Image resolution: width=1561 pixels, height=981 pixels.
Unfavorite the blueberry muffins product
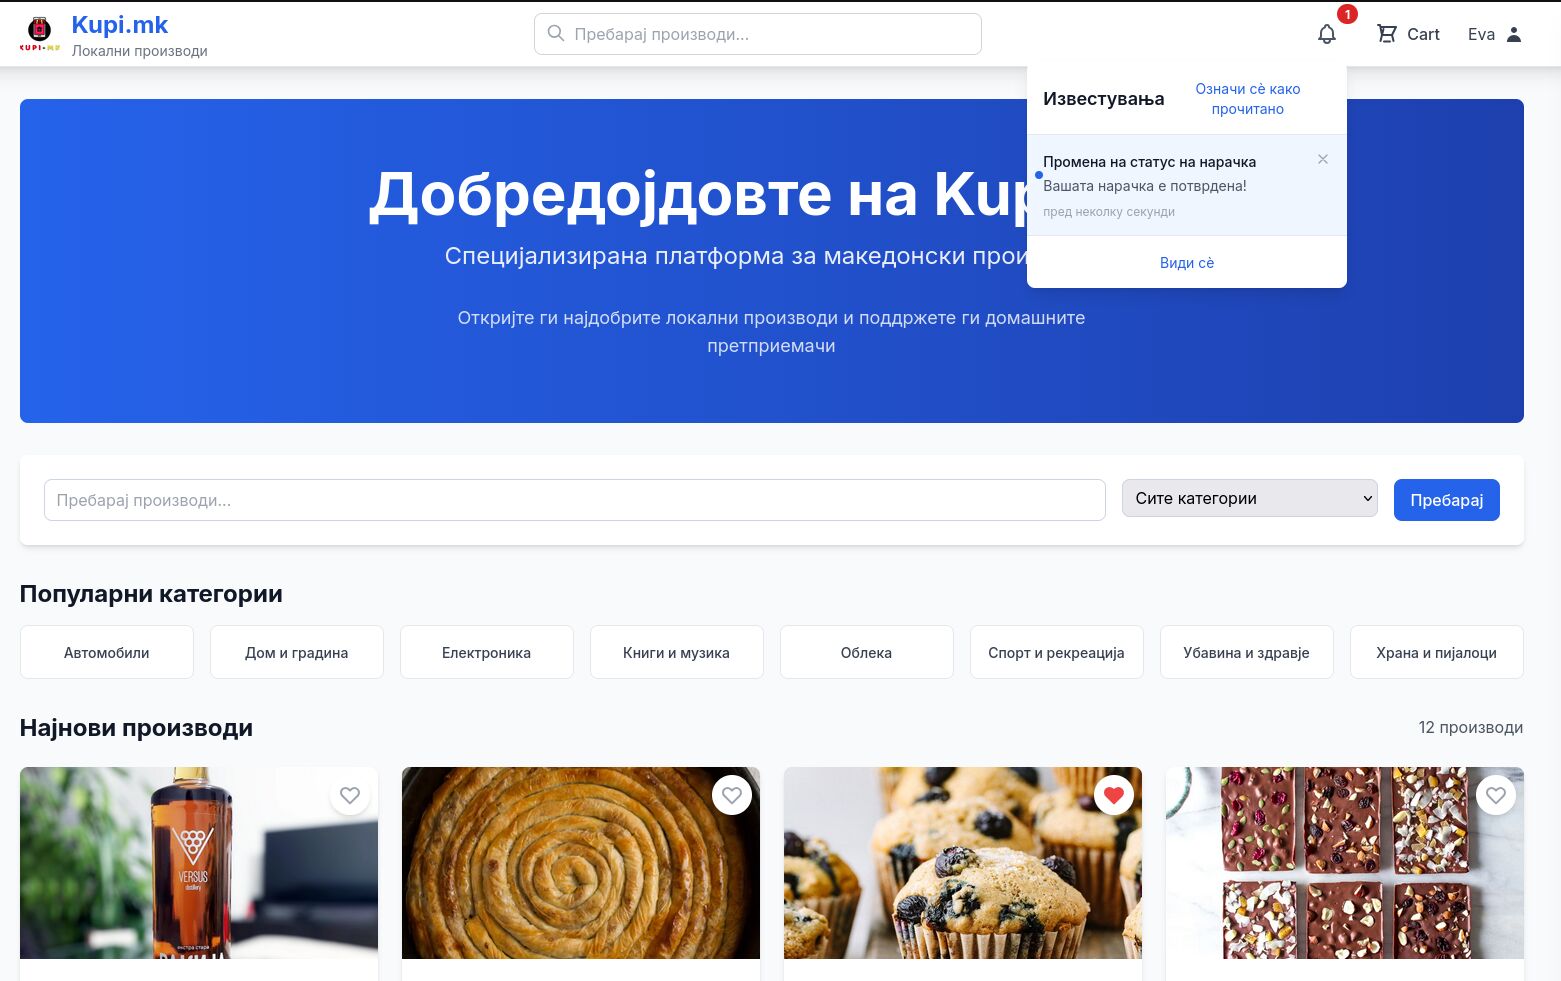(1114, 796)
